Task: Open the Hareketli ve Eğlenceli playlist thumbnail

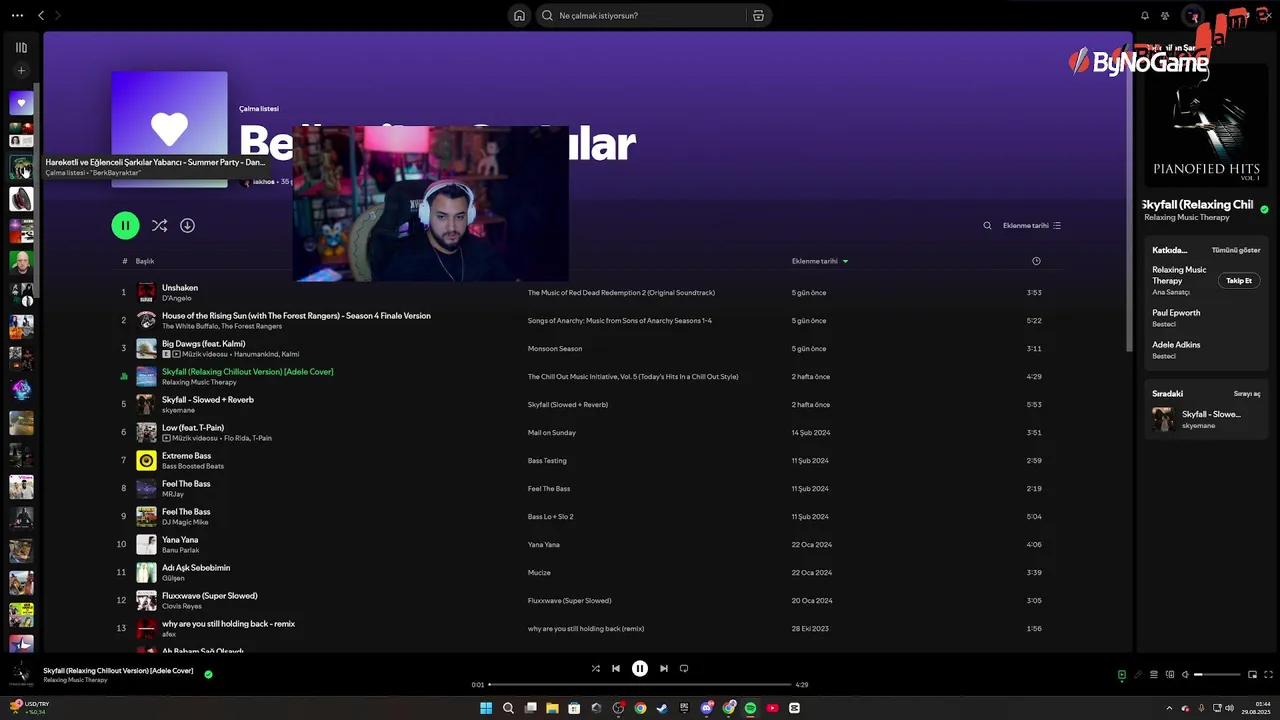Action: [x=21, y=167]
